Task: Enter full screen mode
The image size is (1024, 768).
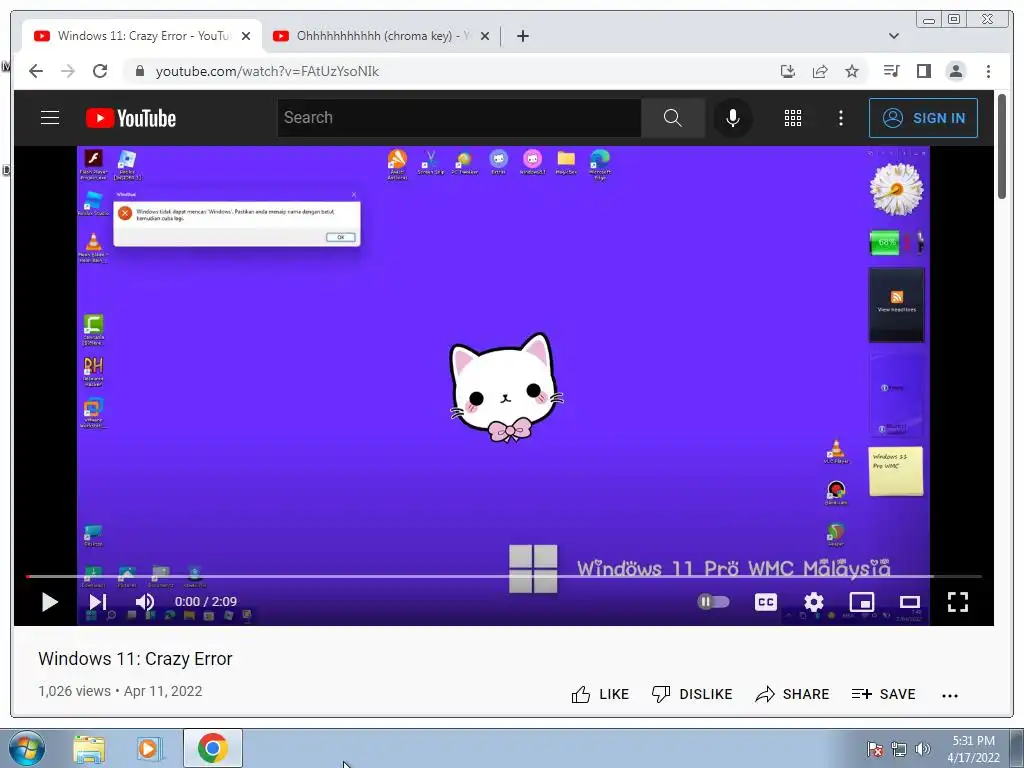Action: click(957, 601)
